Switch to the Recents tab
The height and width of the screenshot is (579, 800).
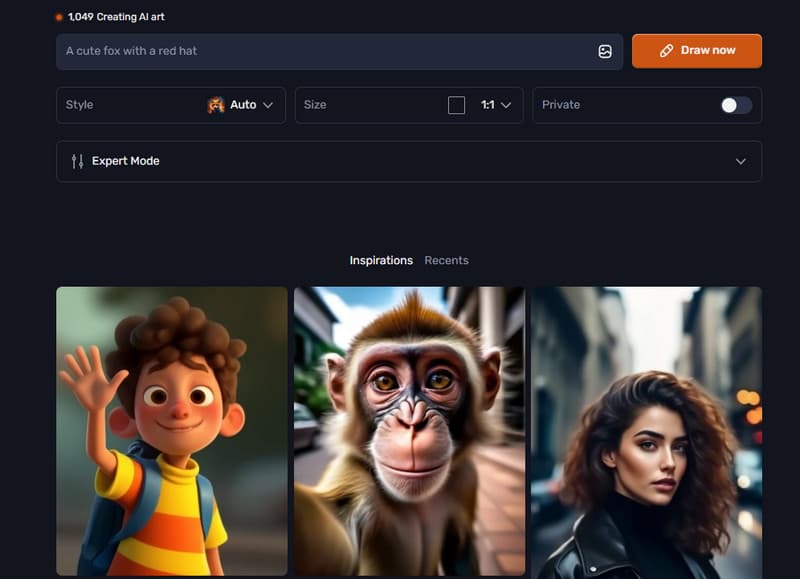click(446, 260)
